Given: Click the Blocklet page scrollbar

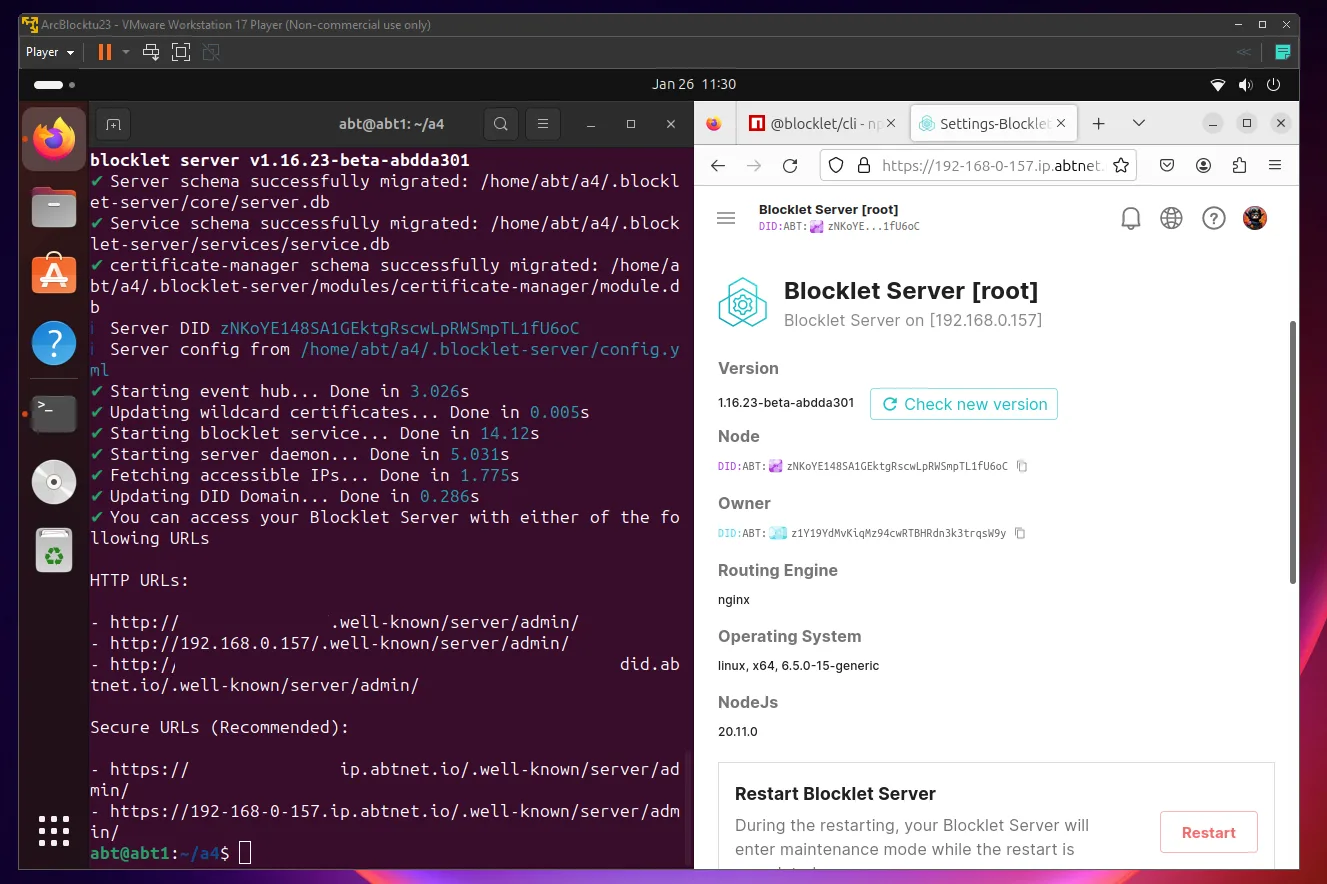Looking at the screenshot, I should [x=1293, y=452].
